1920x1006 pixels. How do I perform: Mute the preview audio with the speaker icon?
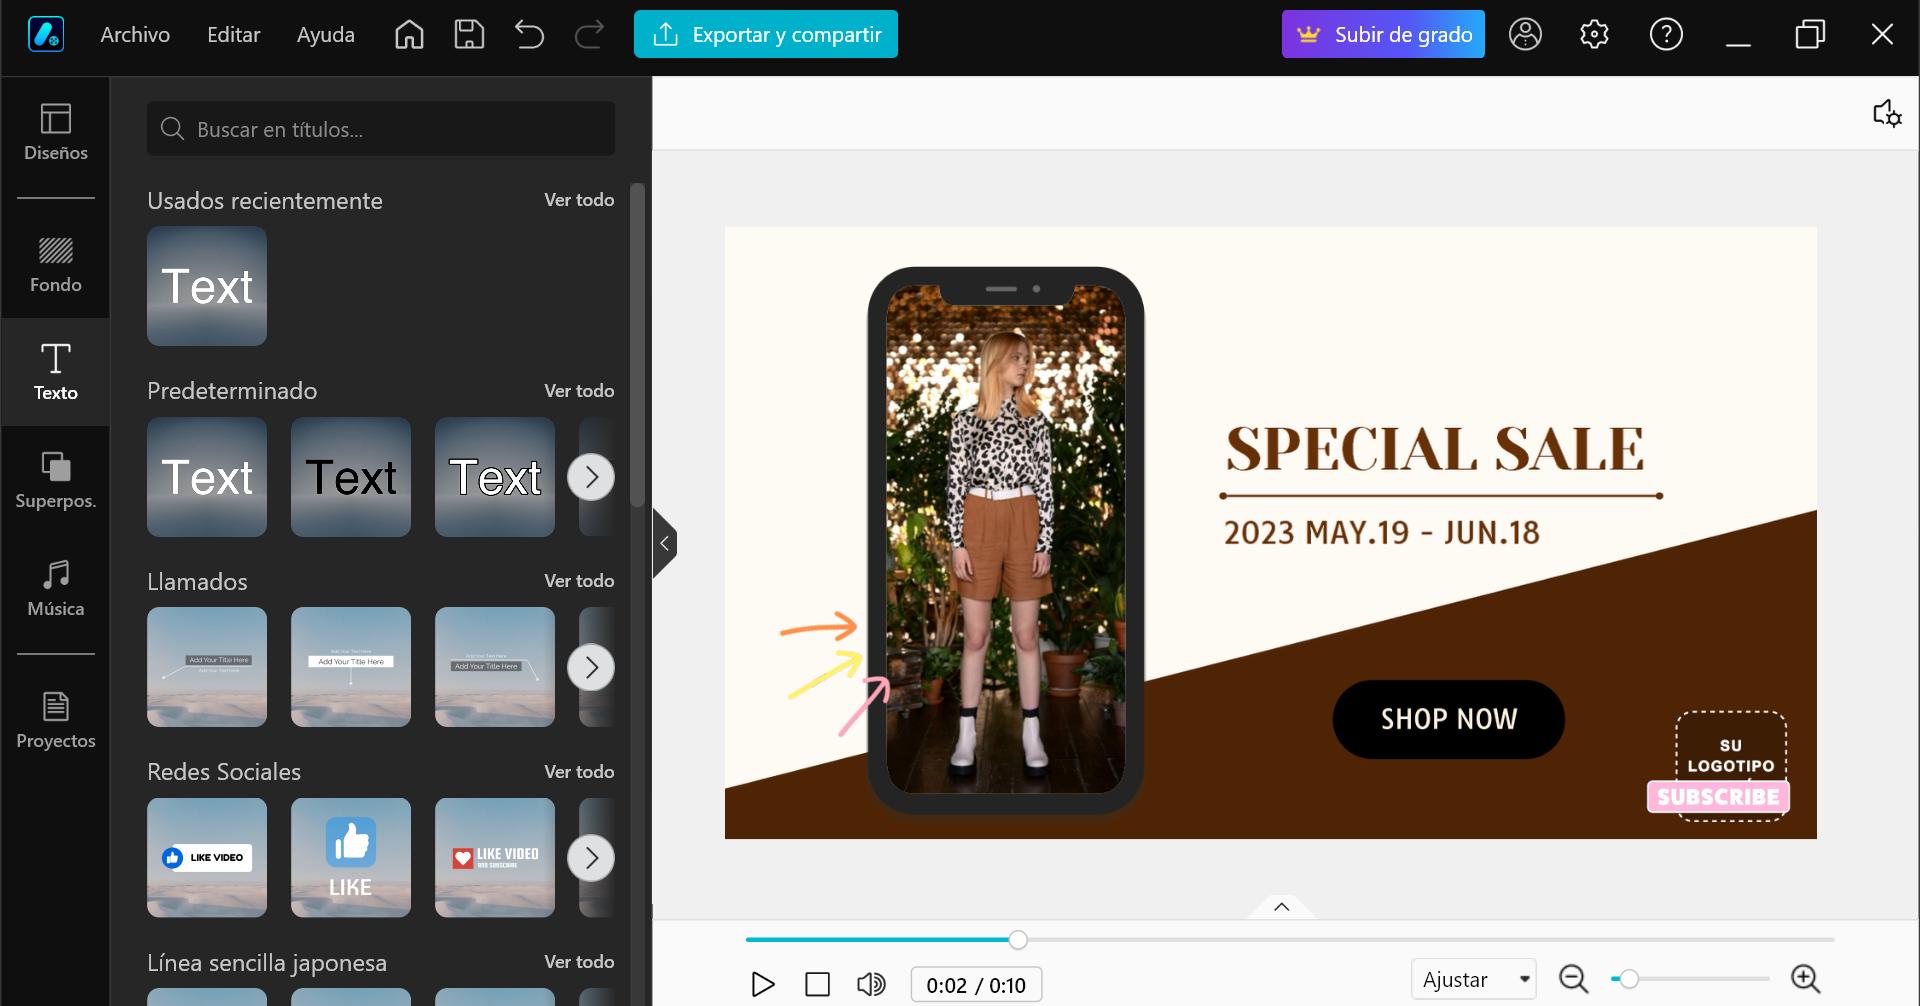click(x=871, y=984)
